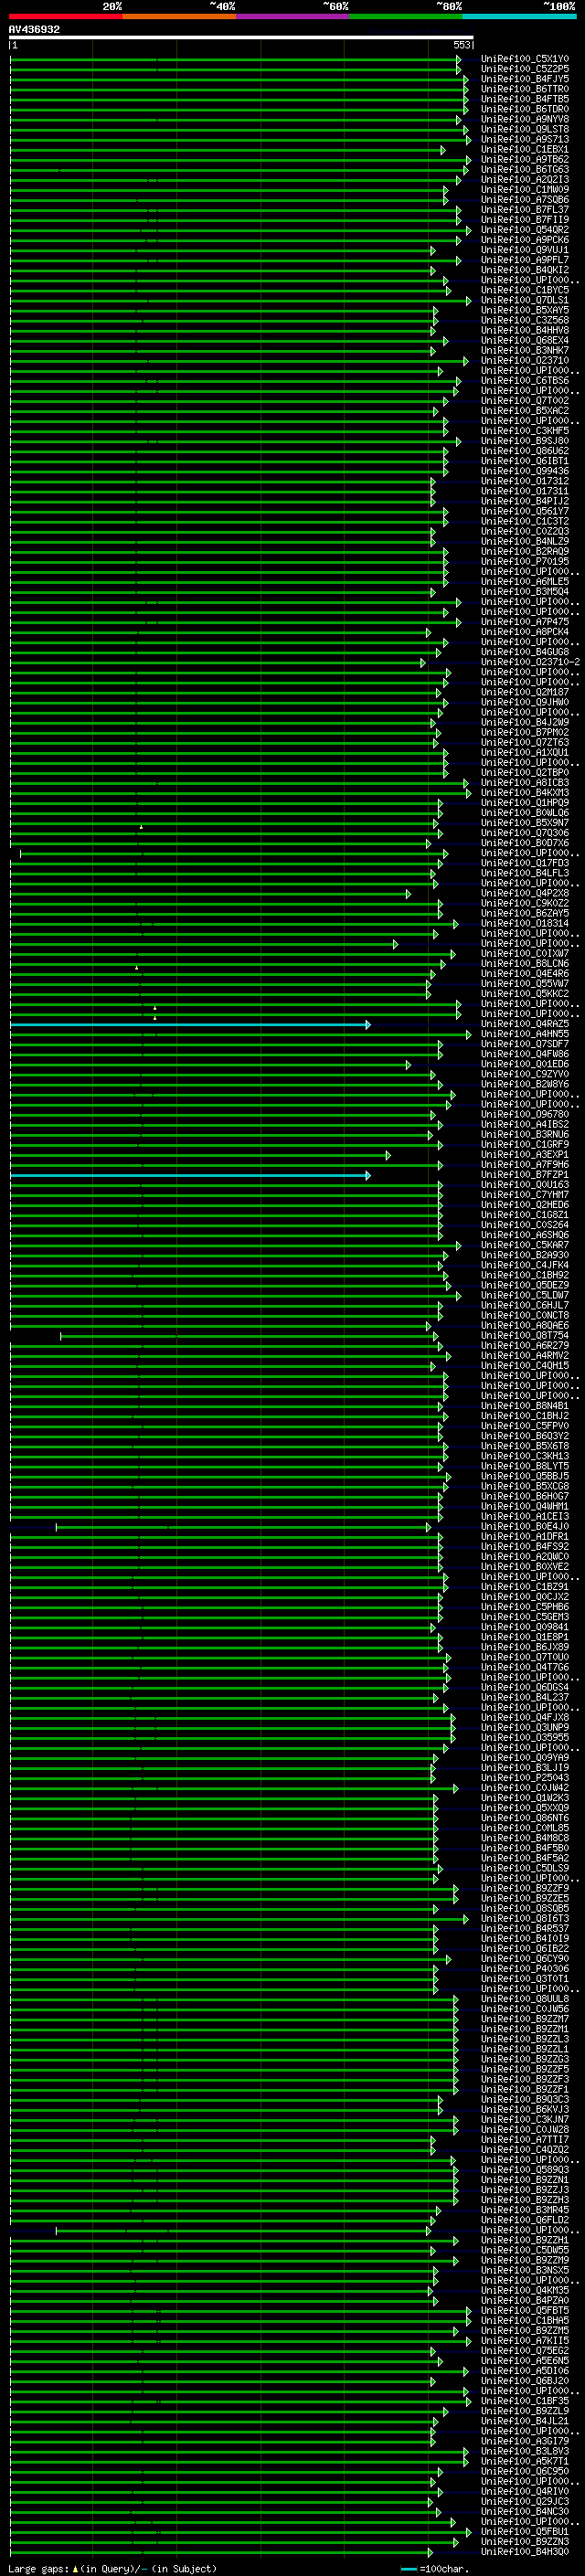Click the UniRef100_Q5DEZ9 entry
Image resolution: width=585 pixels, height=2576 pixels.
tap(525, 1285)
